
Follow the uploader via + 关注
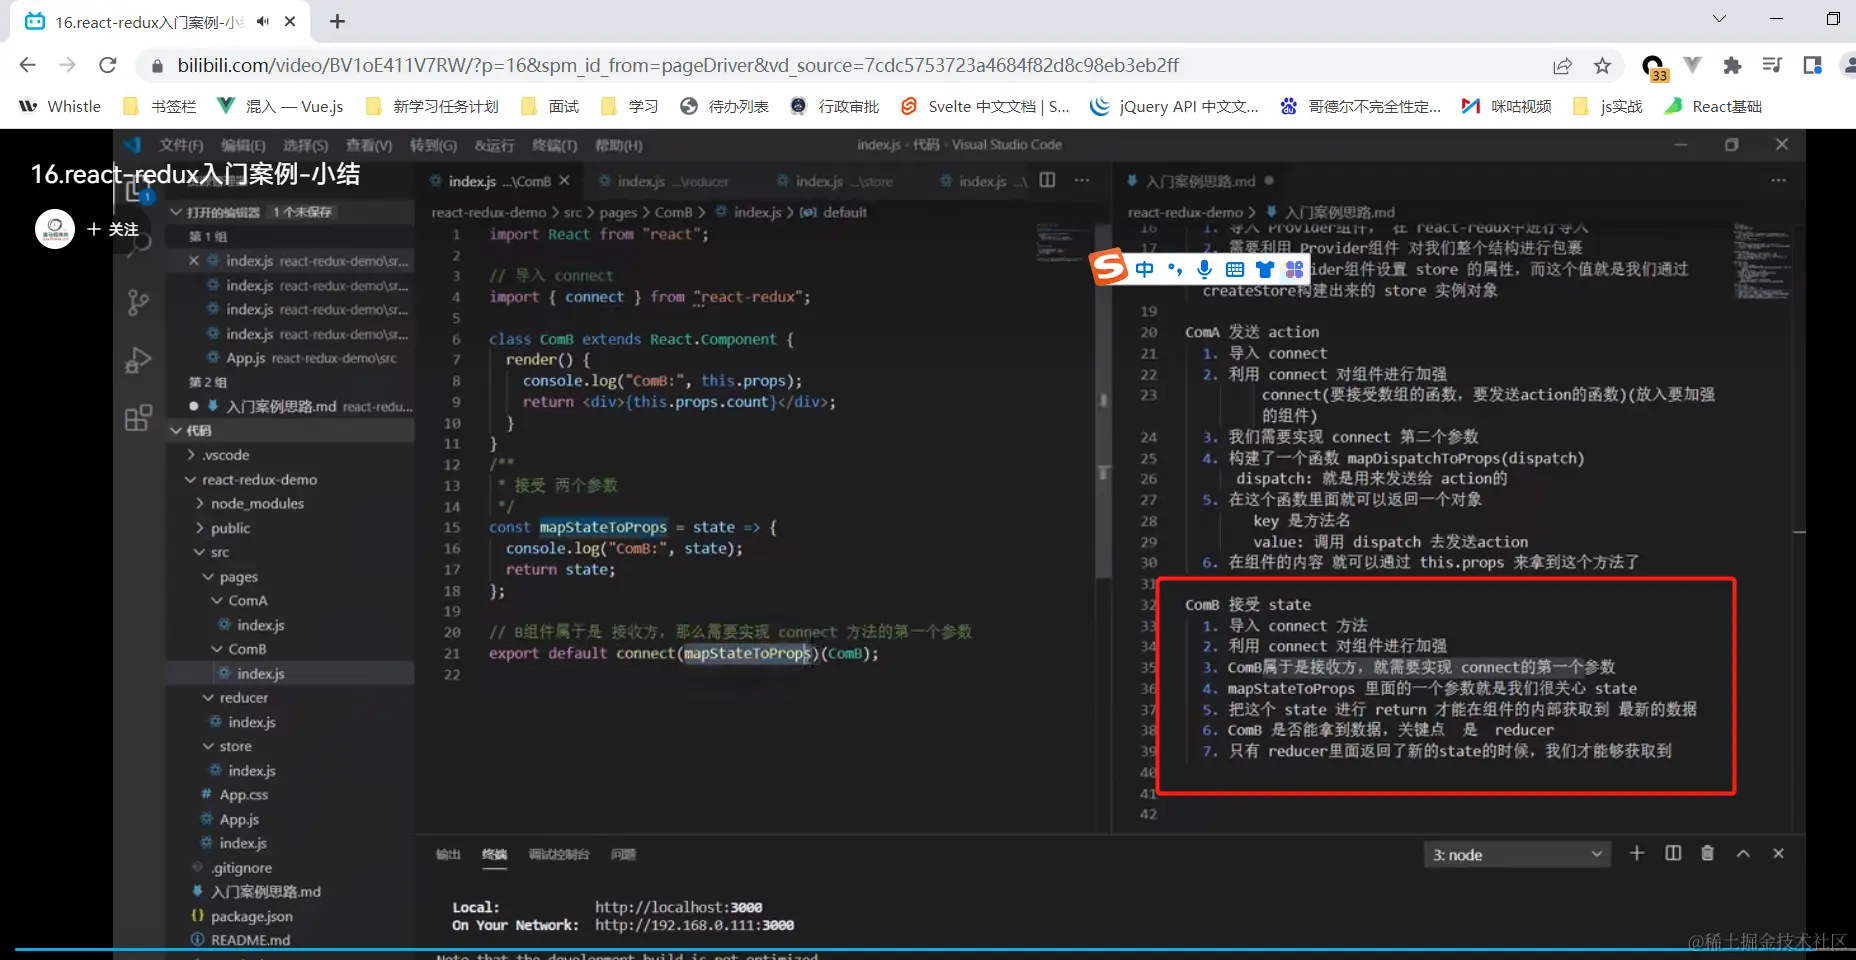(113, 230)
